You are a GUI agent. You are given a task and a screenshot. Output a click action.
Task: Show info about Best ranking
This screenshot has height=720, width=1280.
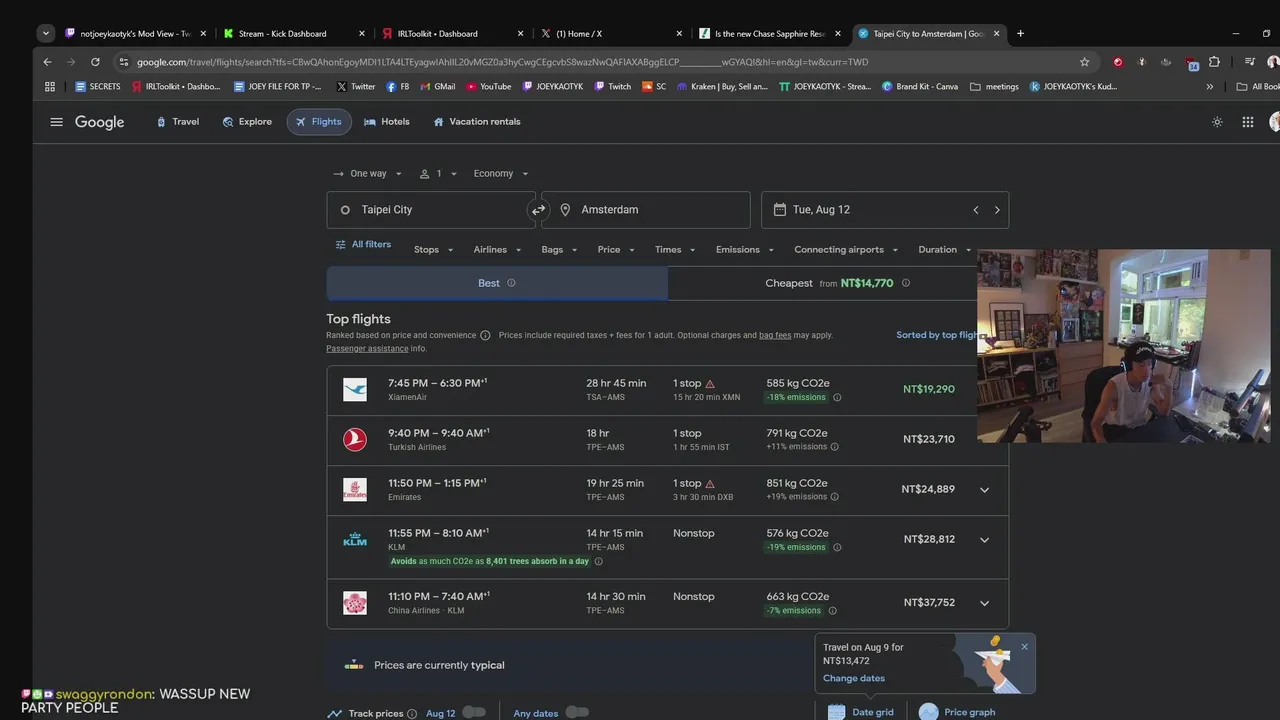click(x=511, y=283)
